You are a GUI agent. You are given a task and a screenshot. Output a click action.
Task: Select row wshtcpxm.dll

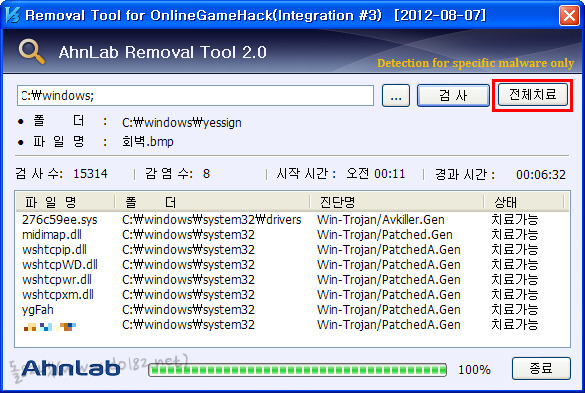pos(292,294)
